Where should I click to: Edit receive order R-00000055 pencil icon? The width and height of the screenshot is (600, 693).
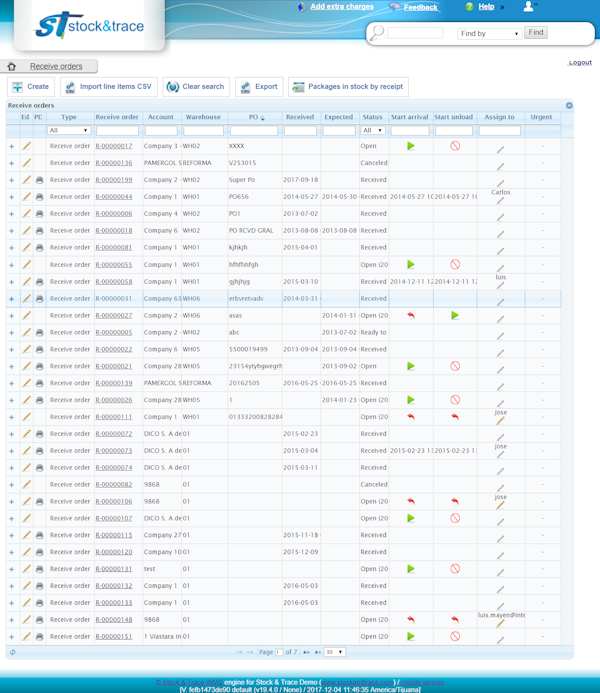[27, 264]
